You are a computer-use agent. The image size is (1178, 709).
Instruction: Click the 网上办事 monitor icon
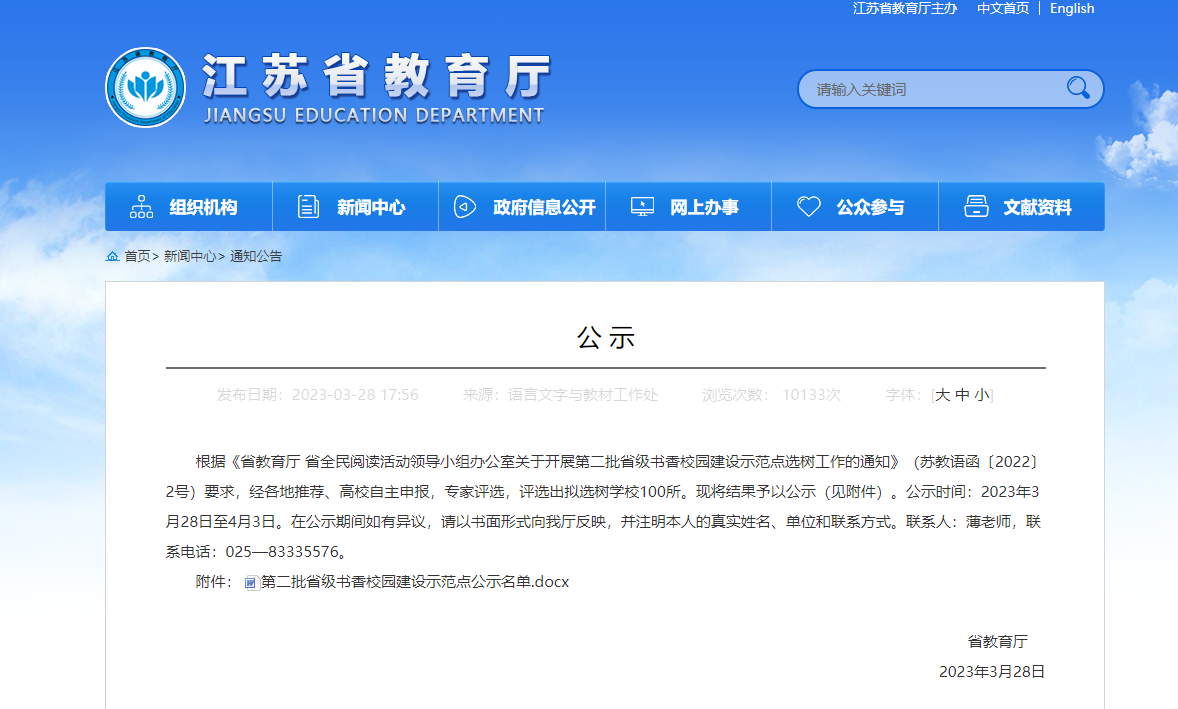642,207
